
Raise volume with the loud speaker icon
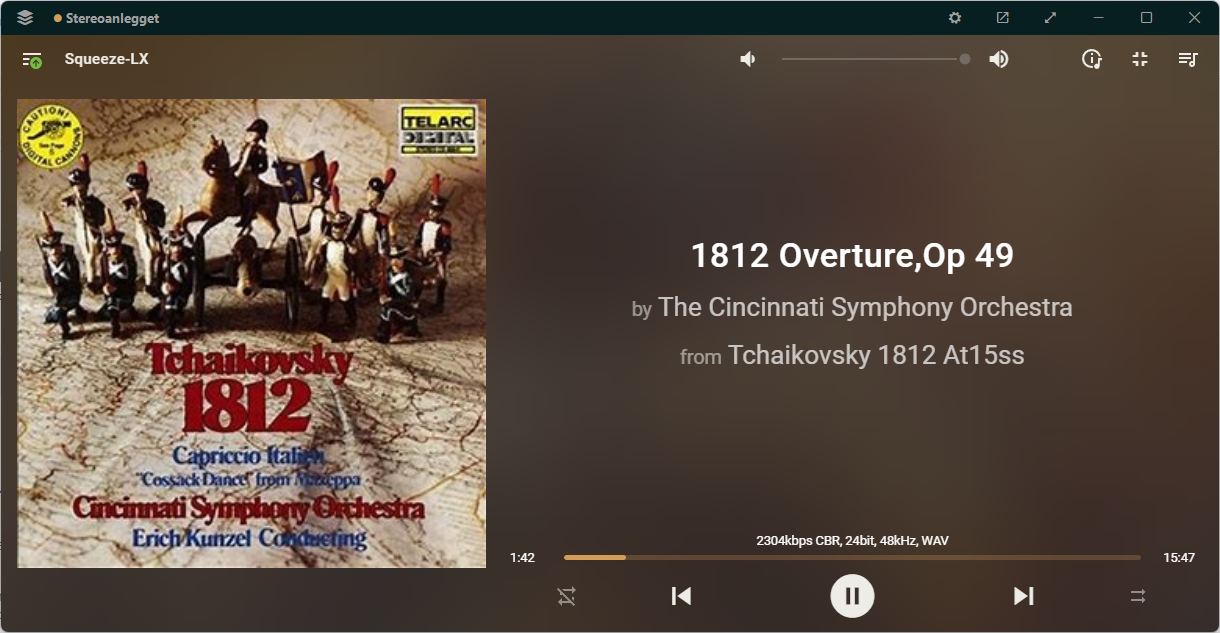click(x=998, y=59)
